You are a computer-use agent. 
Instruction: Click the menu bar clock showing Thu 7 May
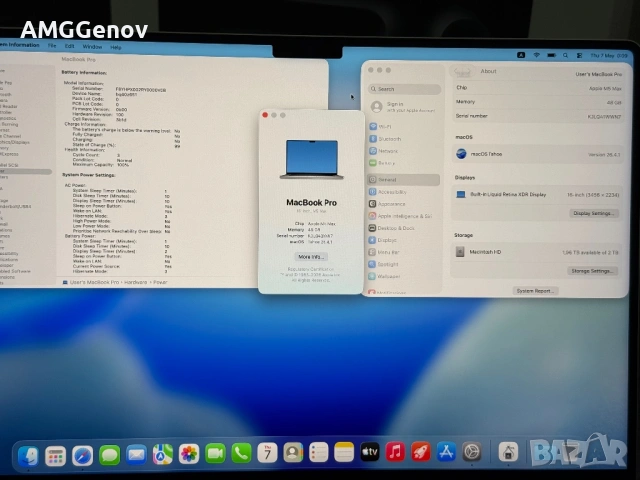[x=609, y=55]
